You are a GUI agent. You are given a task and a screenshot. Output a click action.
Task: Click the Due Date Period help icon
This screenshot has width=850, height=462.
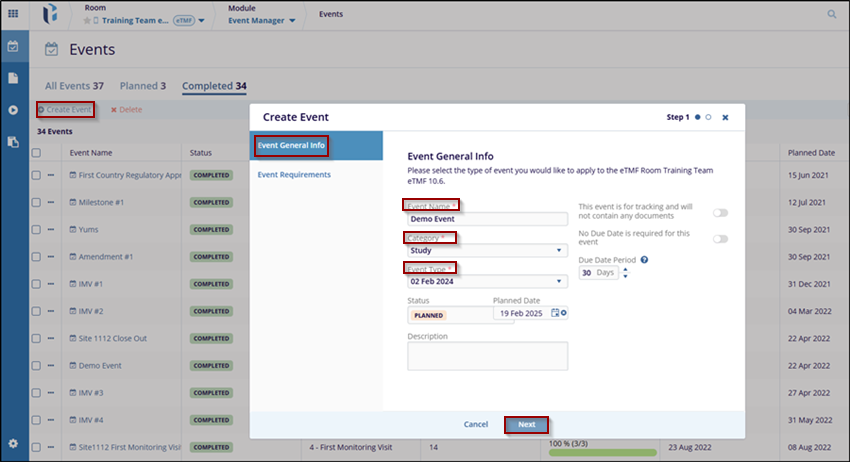tap(645, 260)
